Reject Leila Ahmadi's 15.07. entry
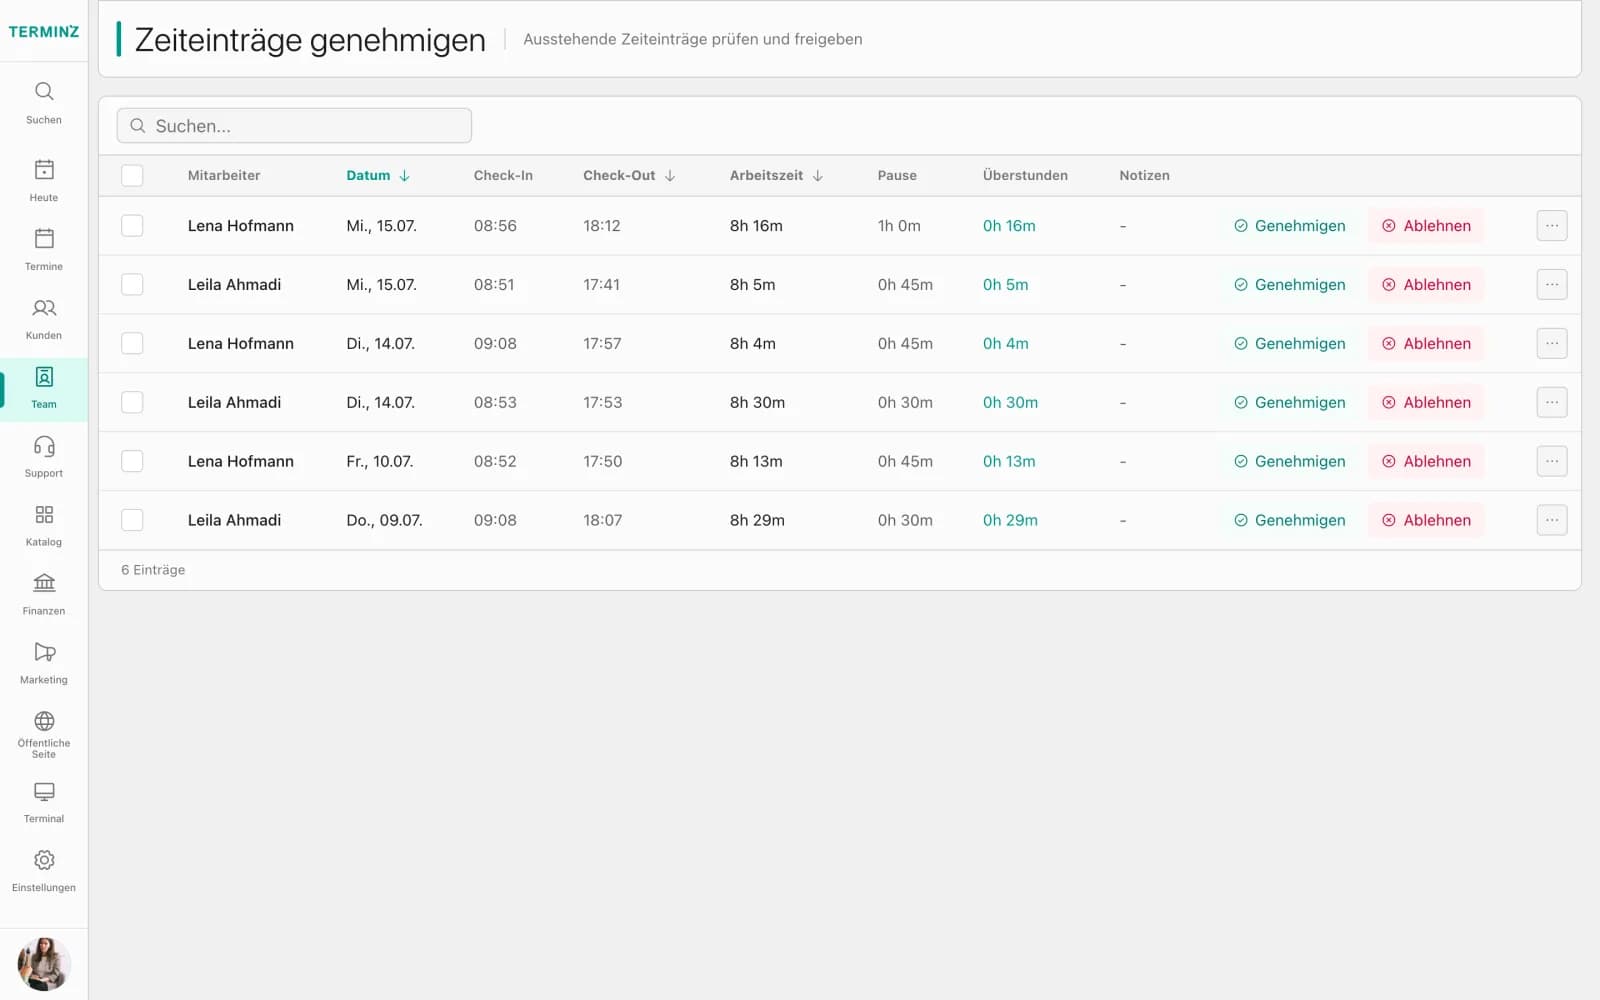The image size is (1600, 1000). 1426,285
